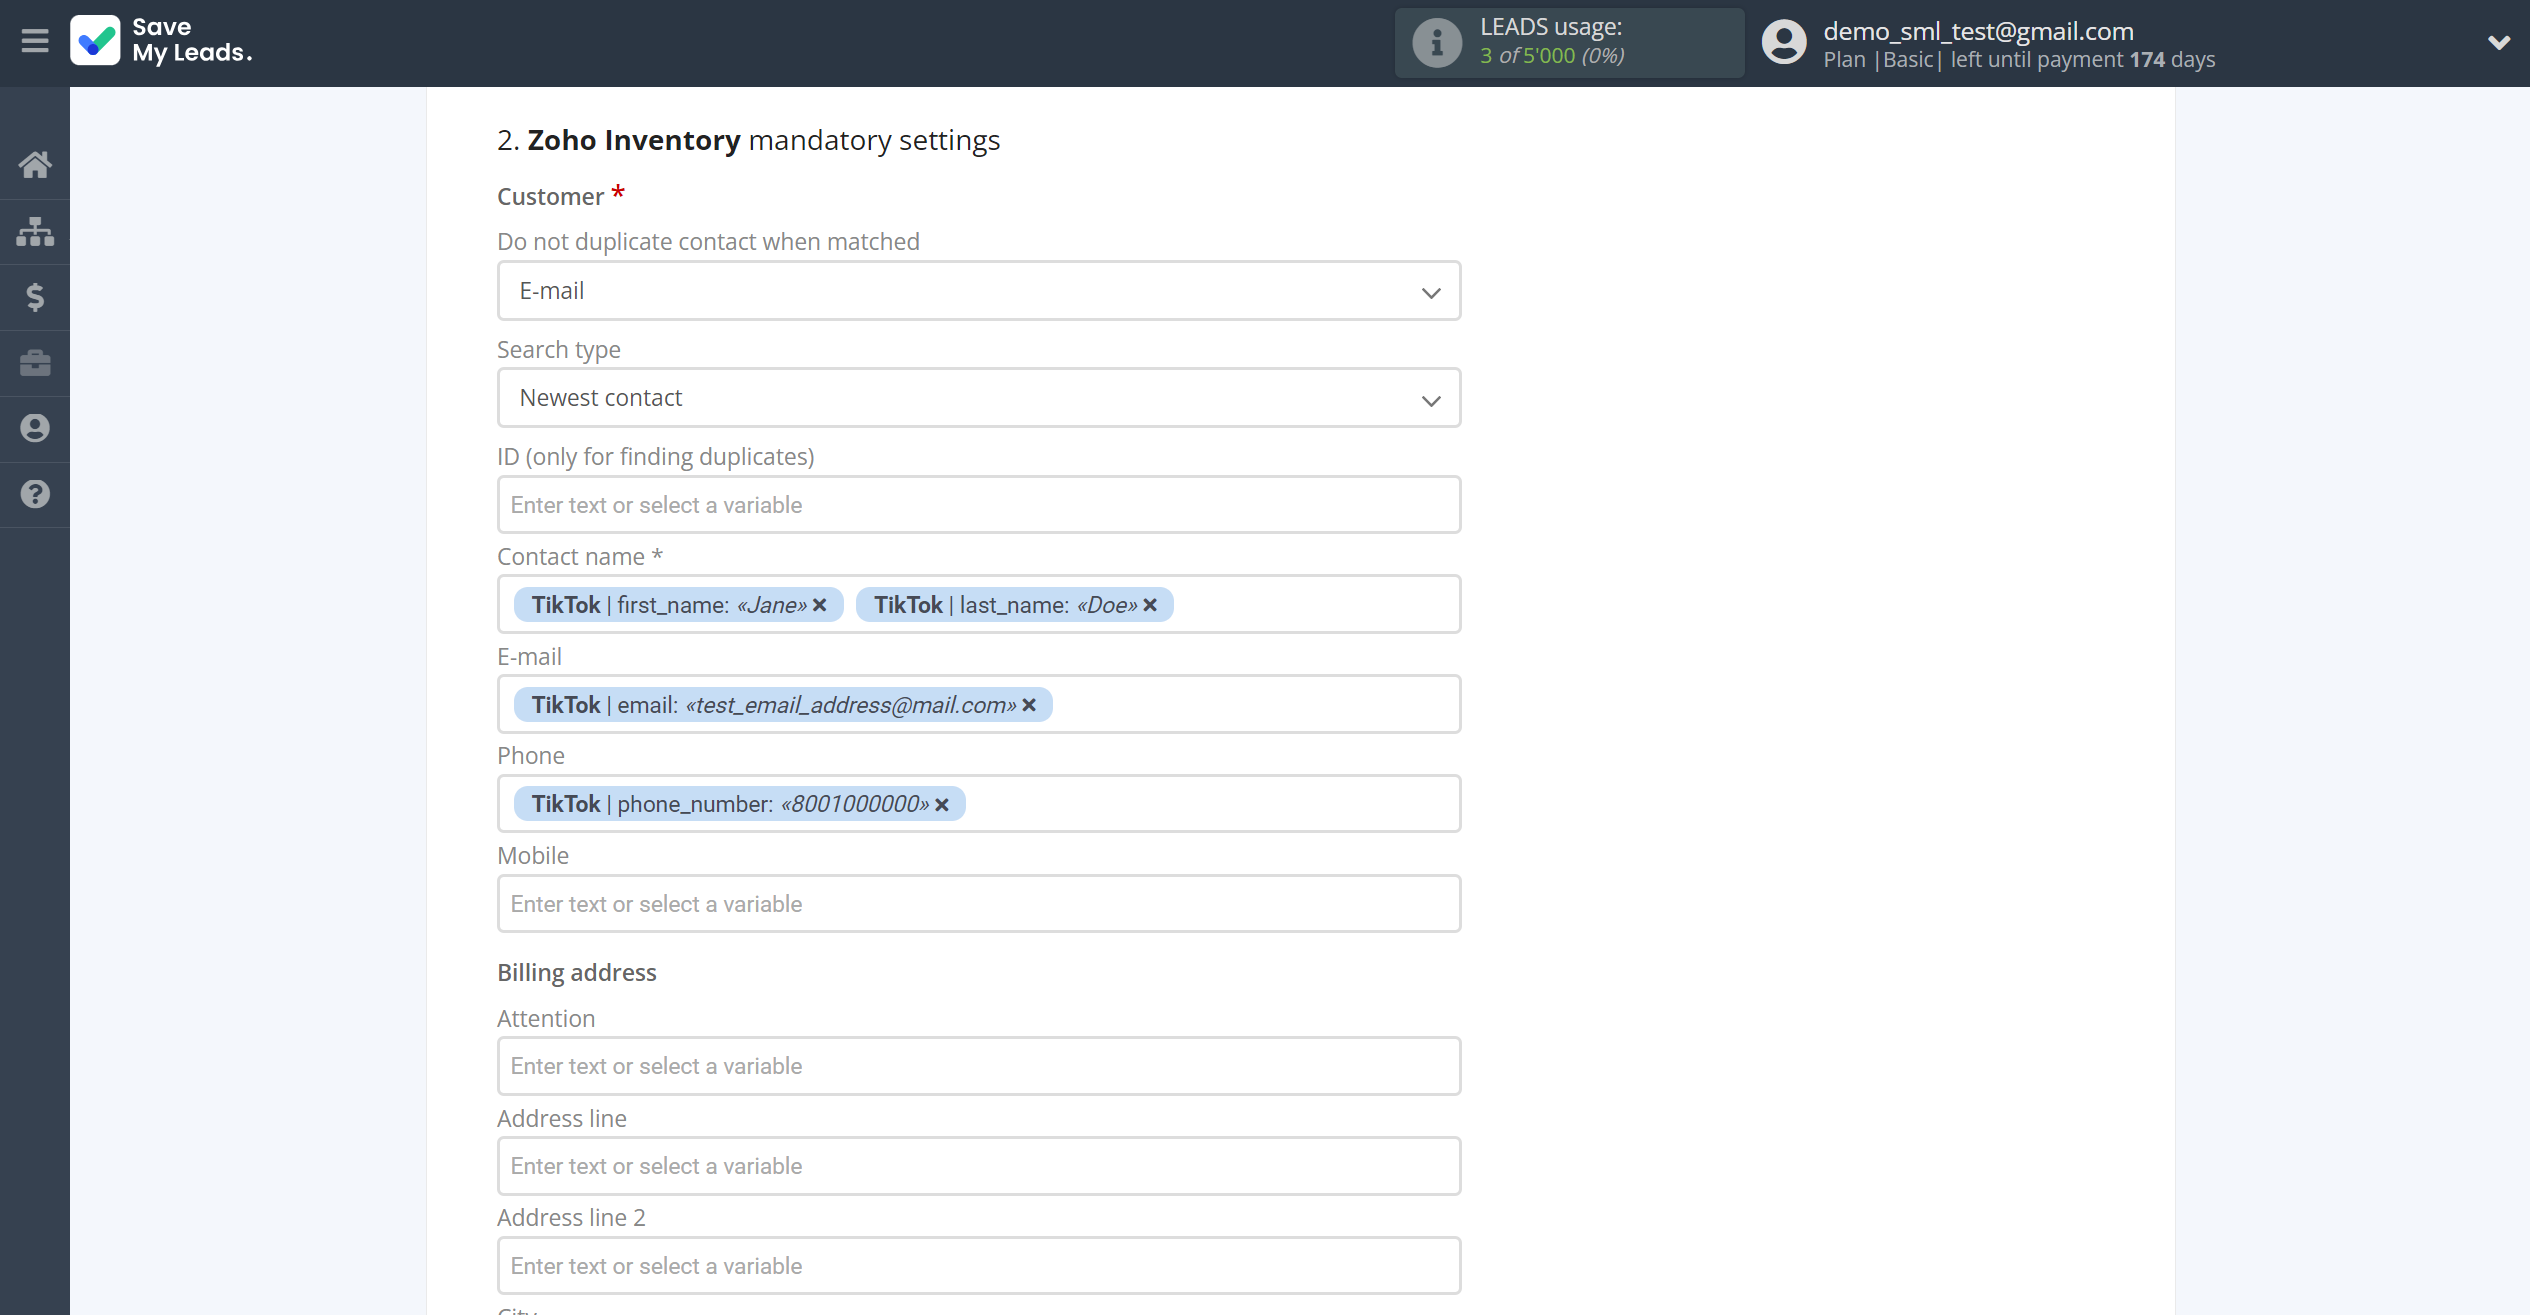Remove the first_name Jane variable tag
This screenshot has width=2530, height=1315.
[x=820, y=605]
